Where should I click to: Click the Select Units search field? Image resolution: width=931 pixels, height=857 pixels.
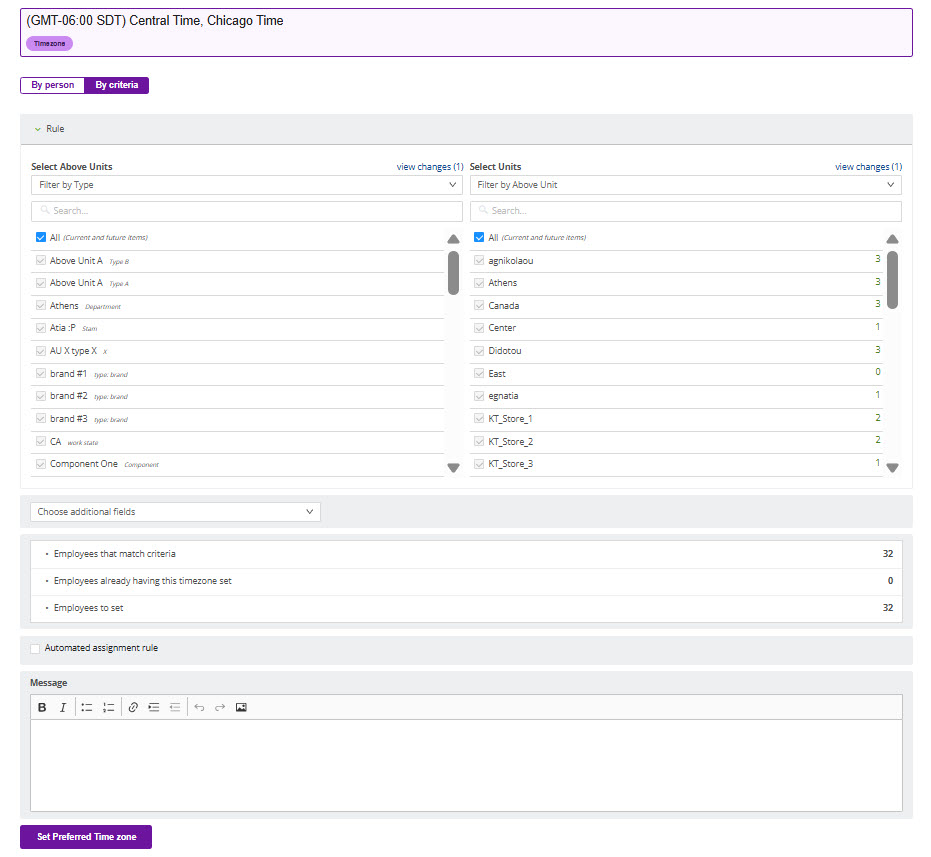pos(685,211)
